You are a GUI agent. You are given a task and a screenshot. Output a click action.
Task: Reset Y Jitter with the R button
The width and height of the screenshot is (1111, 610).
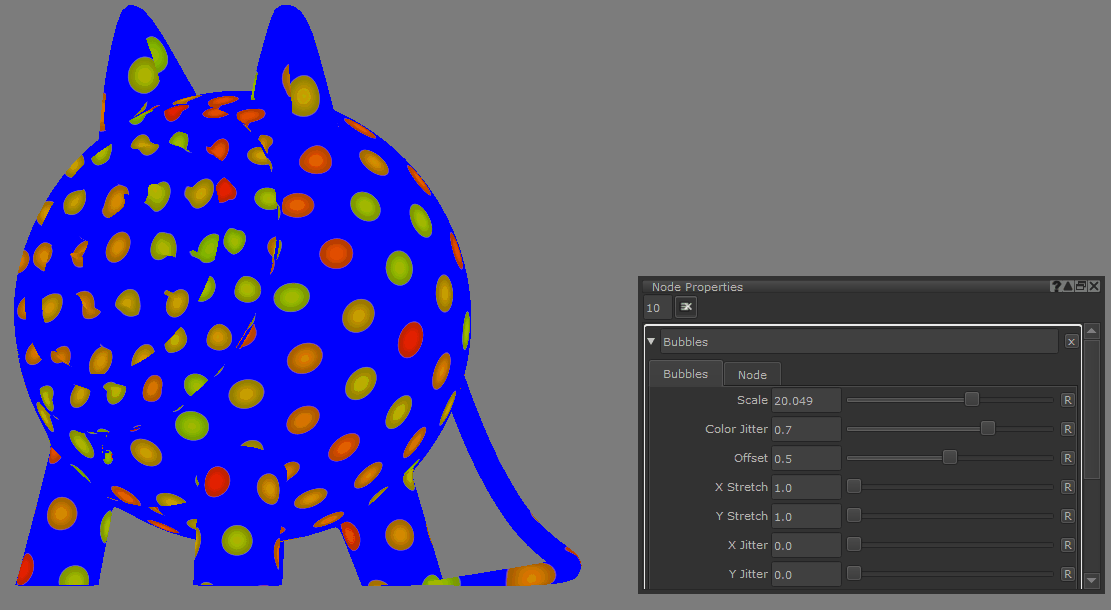1067,574
